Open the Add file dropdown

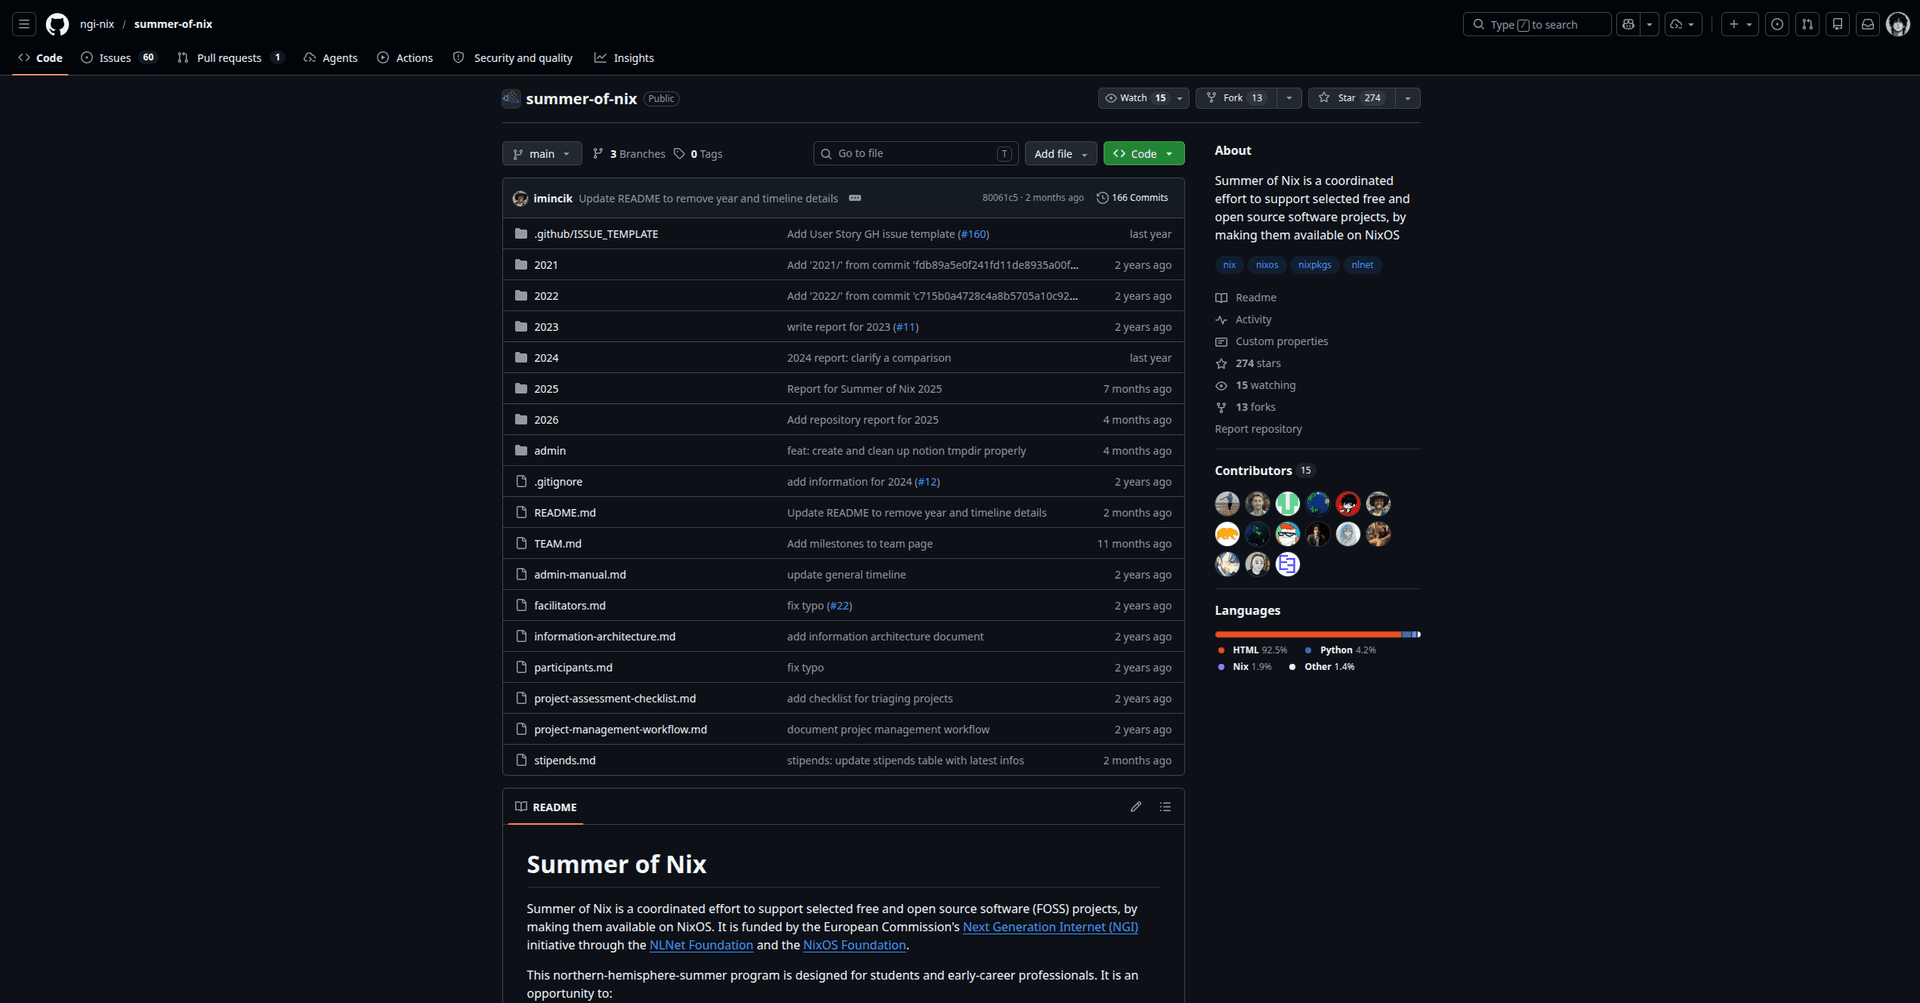tap(1061, 154)
